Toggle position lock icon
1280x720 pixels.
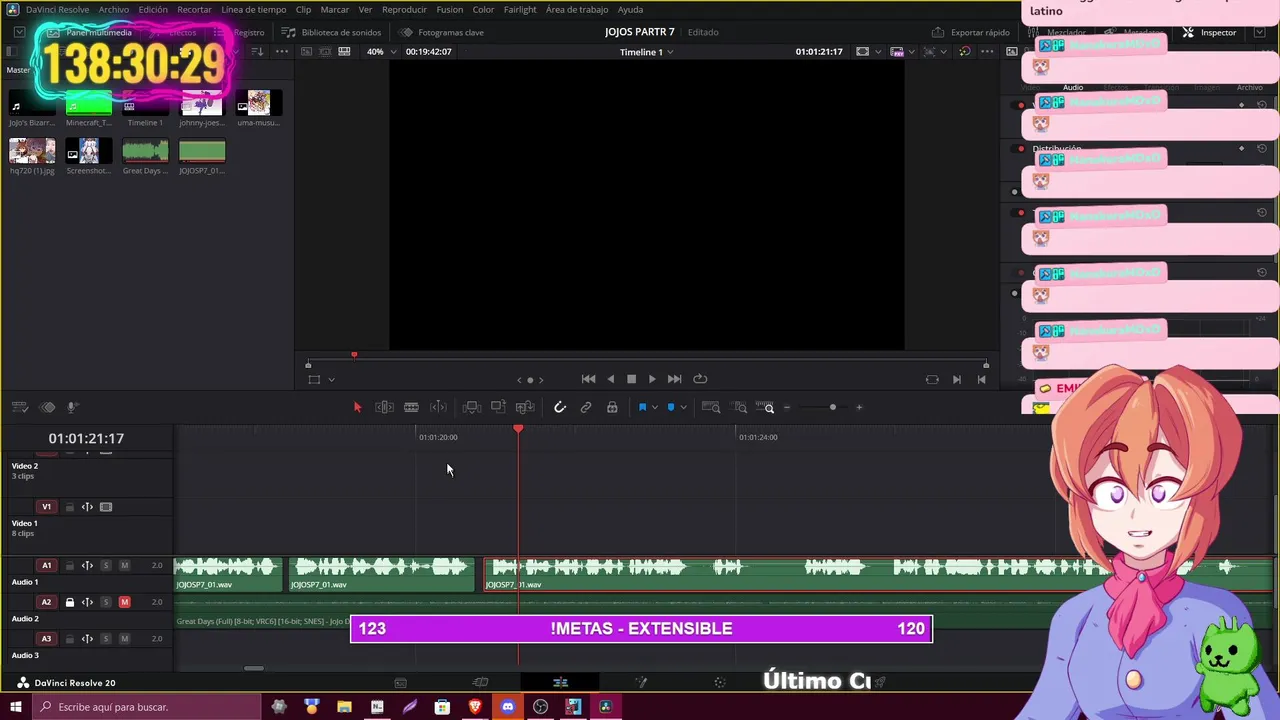coord(612,407)
